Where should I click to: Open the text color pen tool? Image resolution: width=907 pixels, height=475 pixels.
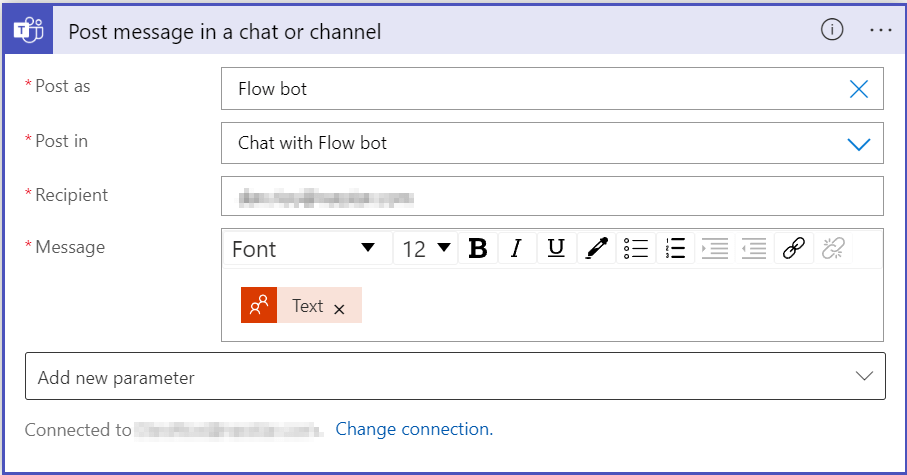tap(596, 249)
